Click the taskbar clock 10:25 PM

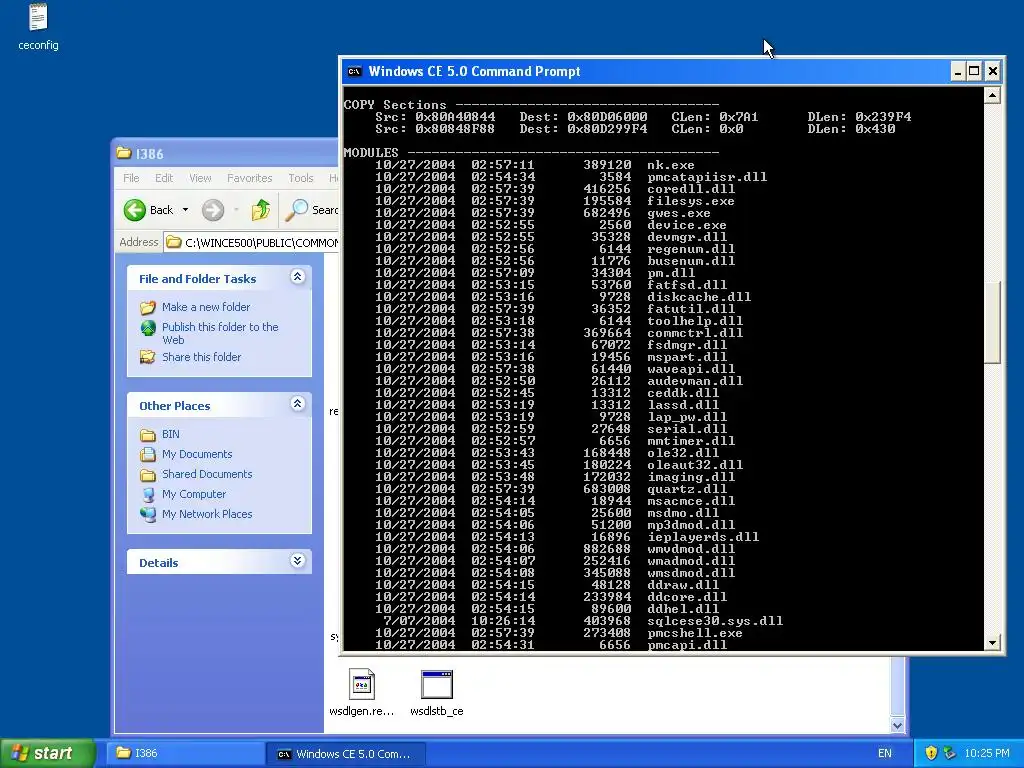987,753
